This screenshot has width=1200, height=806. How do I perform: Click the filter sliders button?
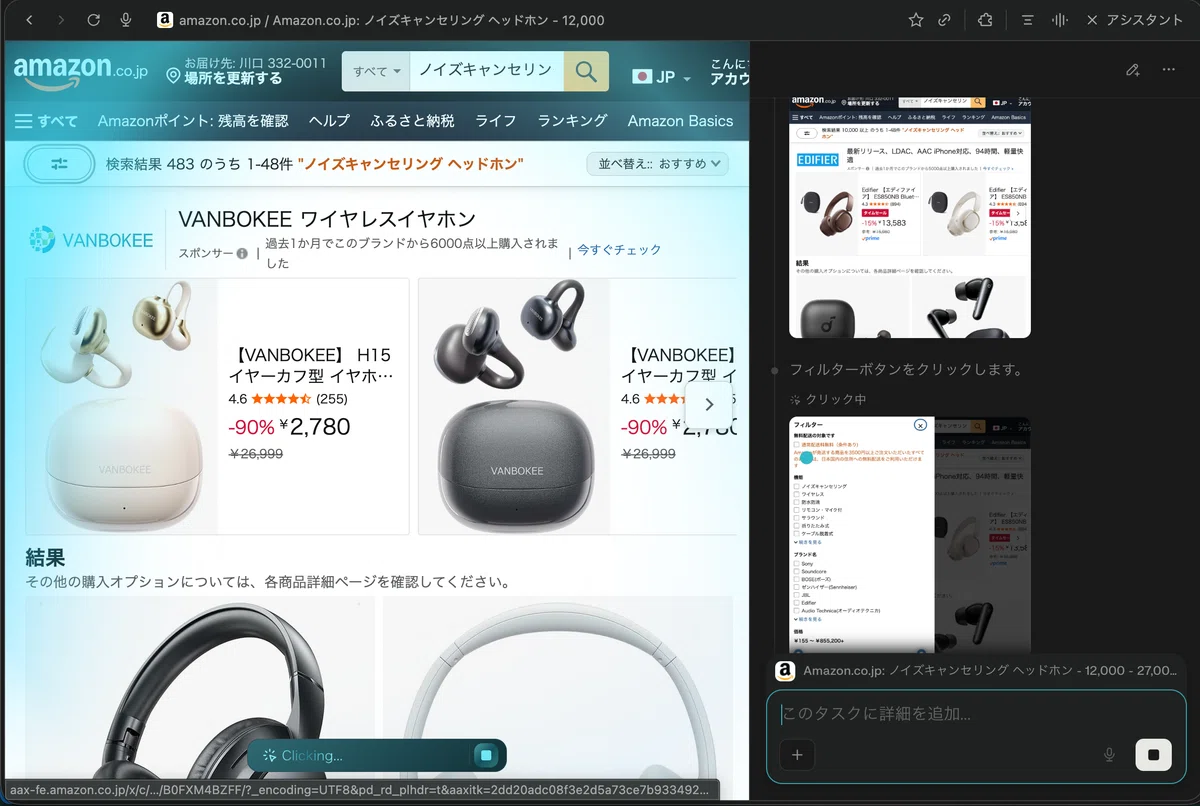tap(59, 164)
